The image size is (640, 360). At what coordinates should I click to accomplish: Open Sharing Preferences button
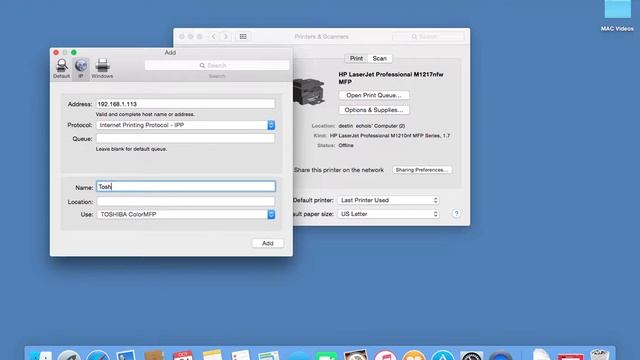[422, 170]
